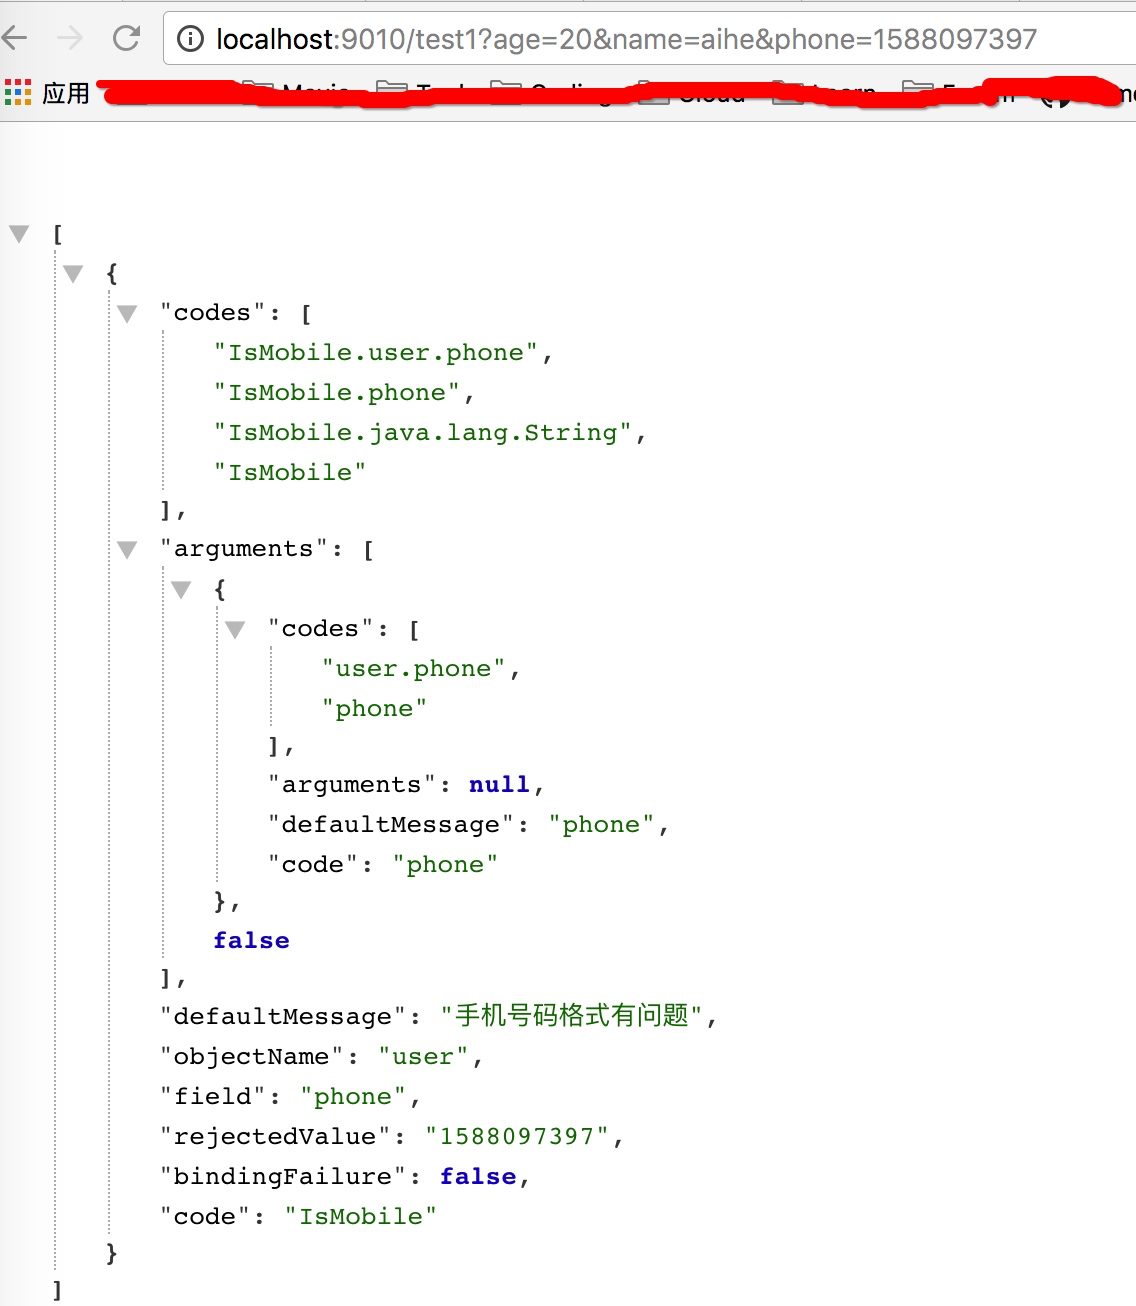
Task: Select the 手机号码格式有问题 message text
Action: 572,1016
